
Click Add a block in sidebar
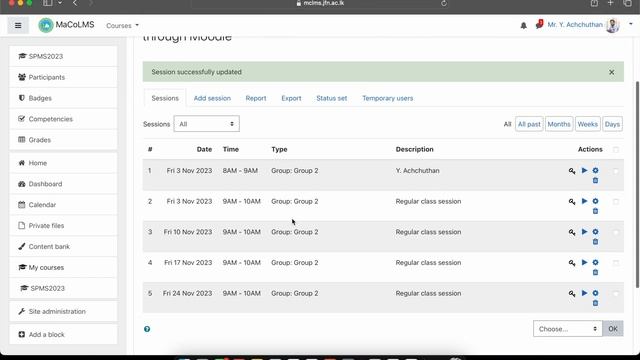coord(63,334)
